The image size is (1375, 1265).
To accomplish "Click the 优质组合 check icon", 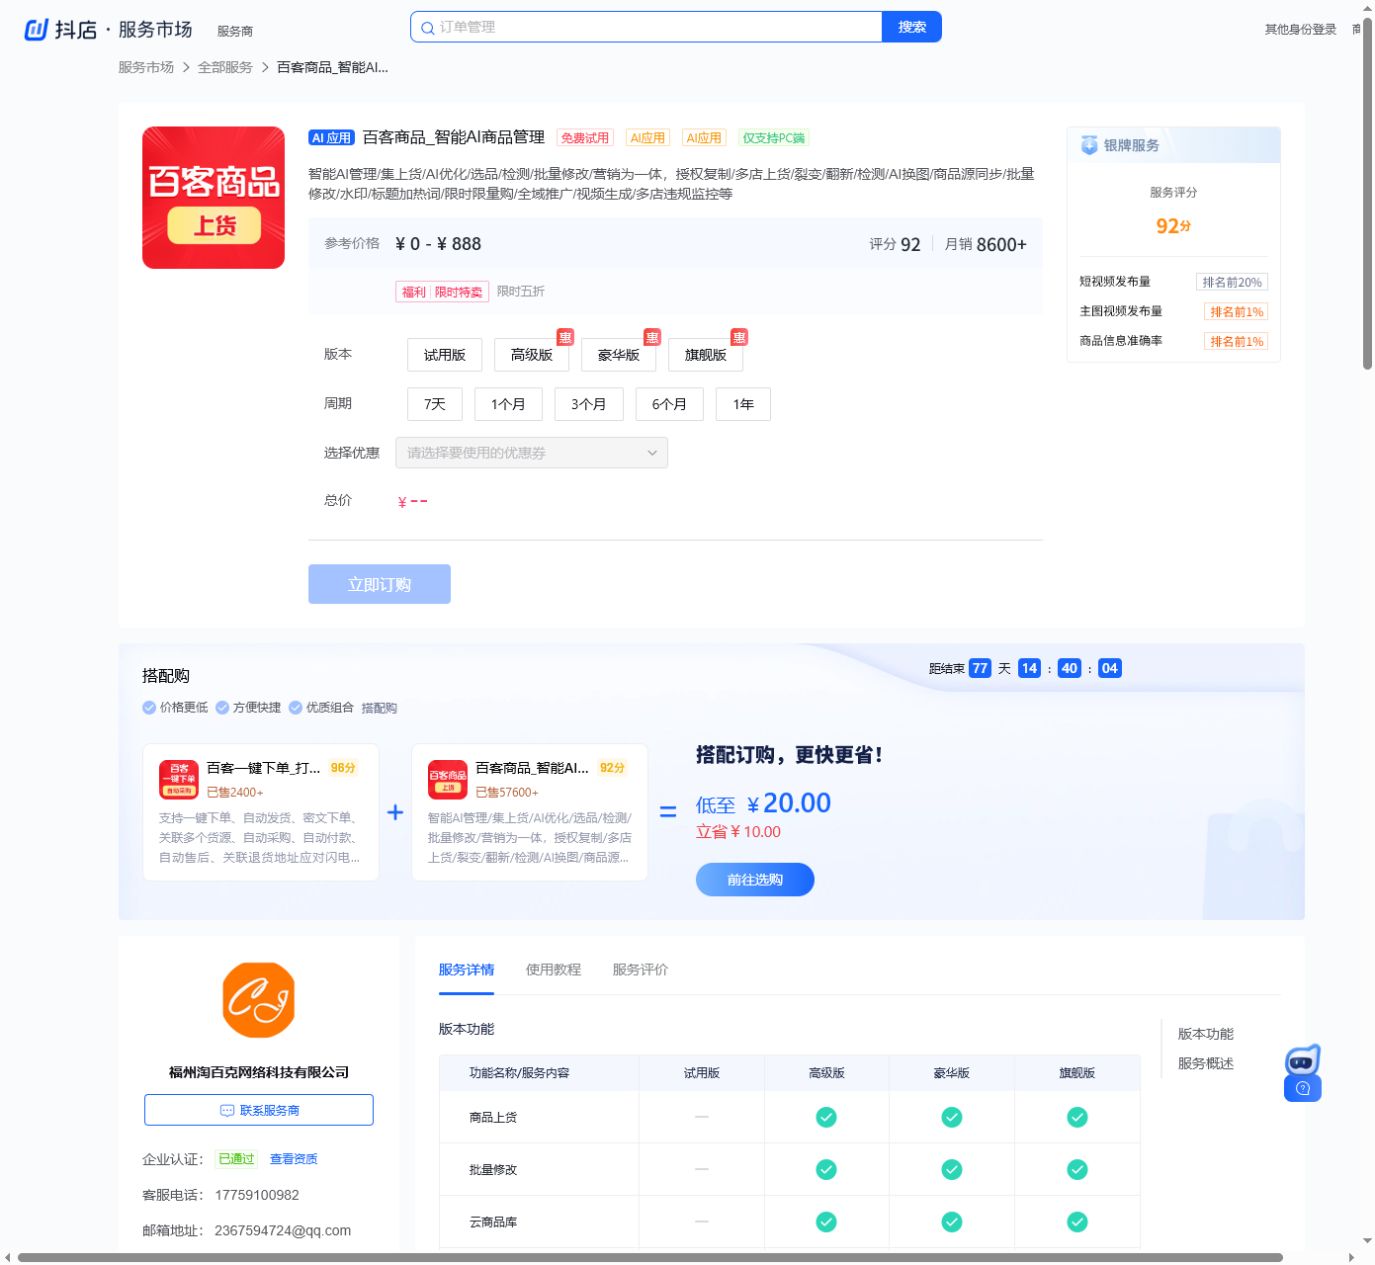I will tap(295, 707).
